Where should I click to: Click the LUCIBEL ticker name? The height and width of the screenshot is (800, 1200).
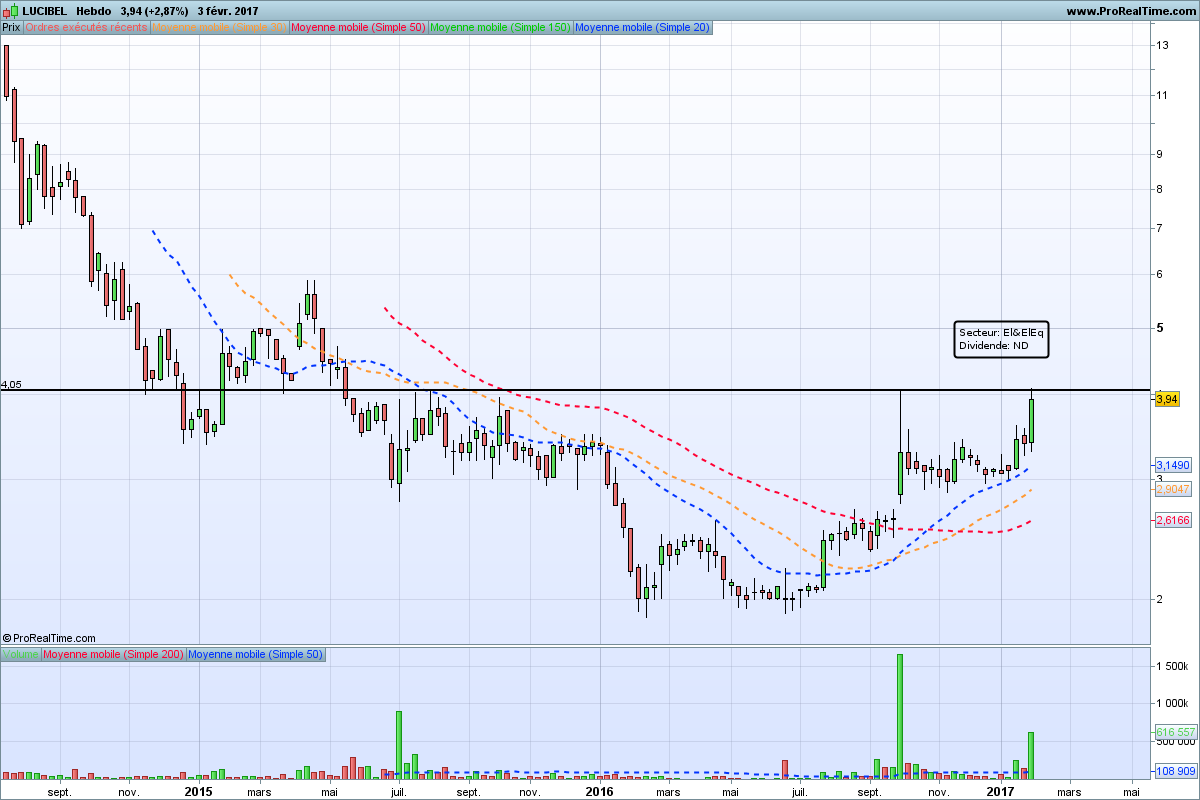pos(46,11)
